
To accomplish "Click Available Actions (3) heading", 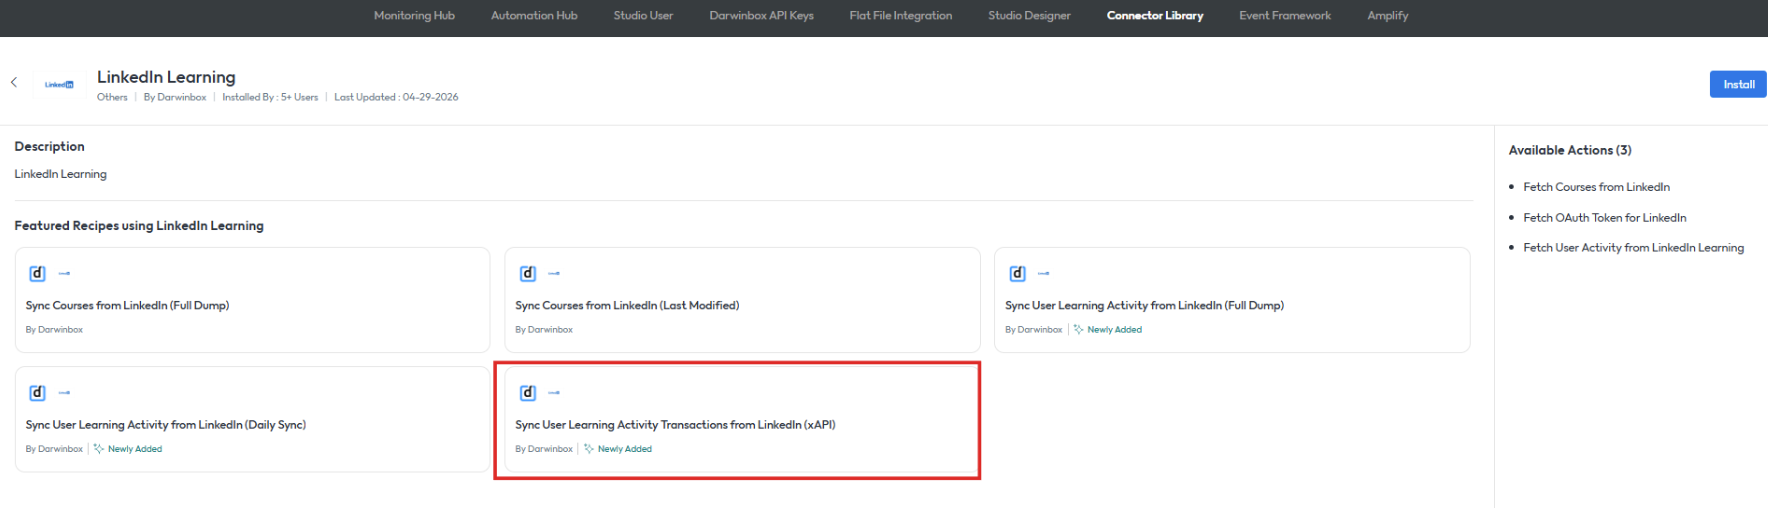I will (x=1569, y=150).
